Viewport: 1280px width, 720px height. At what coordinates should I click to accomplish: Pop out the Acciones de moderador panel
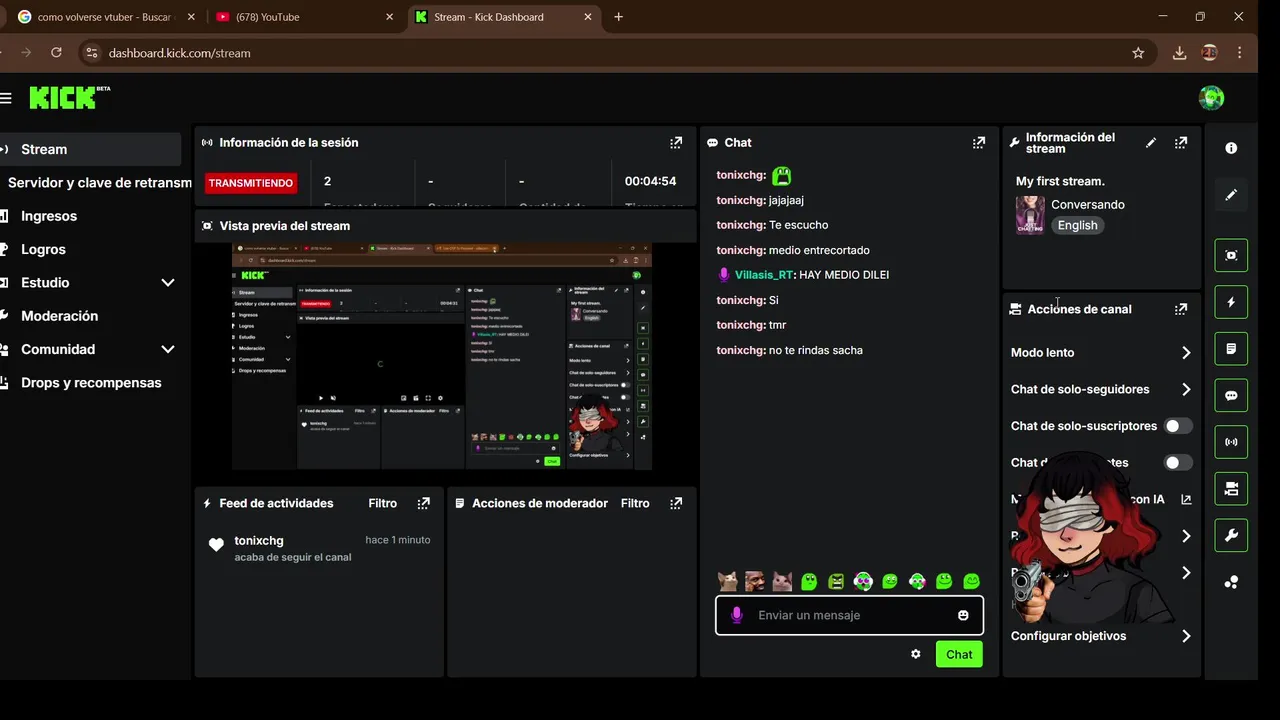[676, 503]
